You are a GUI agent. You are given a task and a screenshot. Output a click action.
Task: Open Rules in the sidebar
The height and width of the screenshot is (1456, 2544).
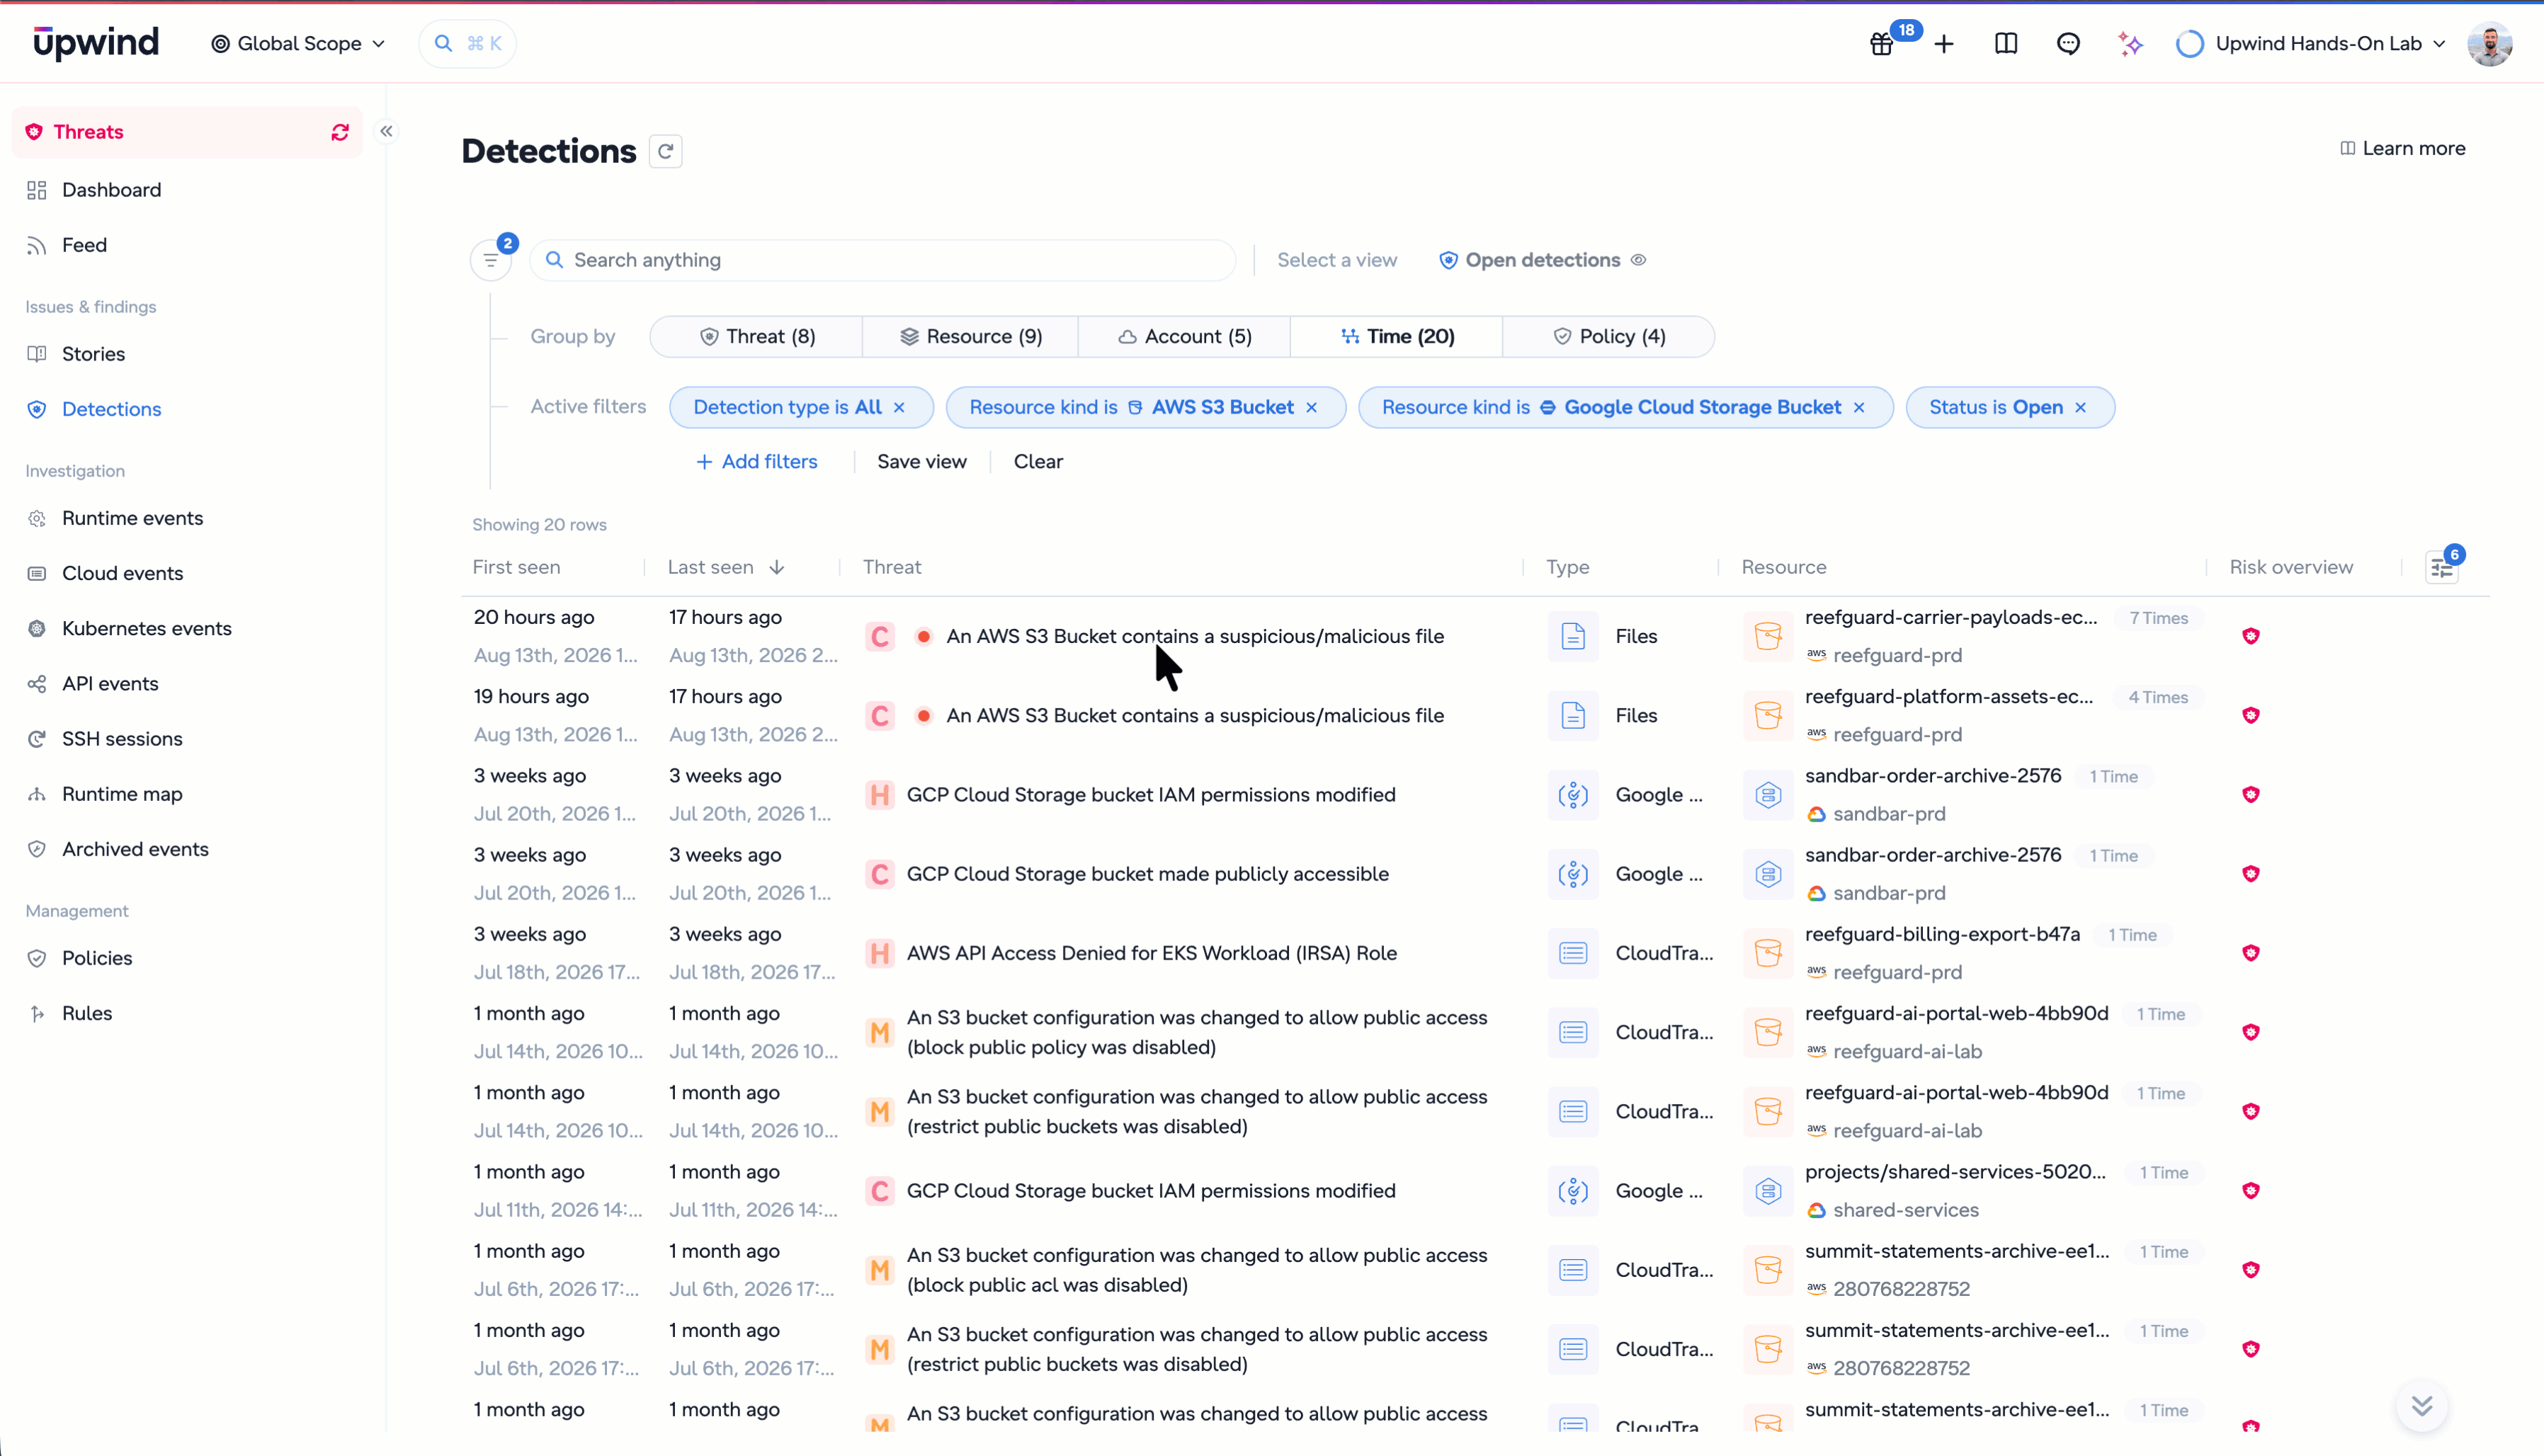coord(87,1013)
